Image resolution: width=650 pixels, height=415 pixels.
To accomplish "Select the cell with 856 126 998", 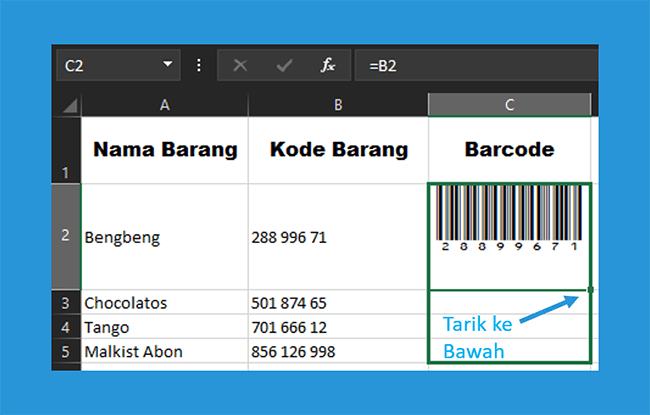I will (338, 351).
